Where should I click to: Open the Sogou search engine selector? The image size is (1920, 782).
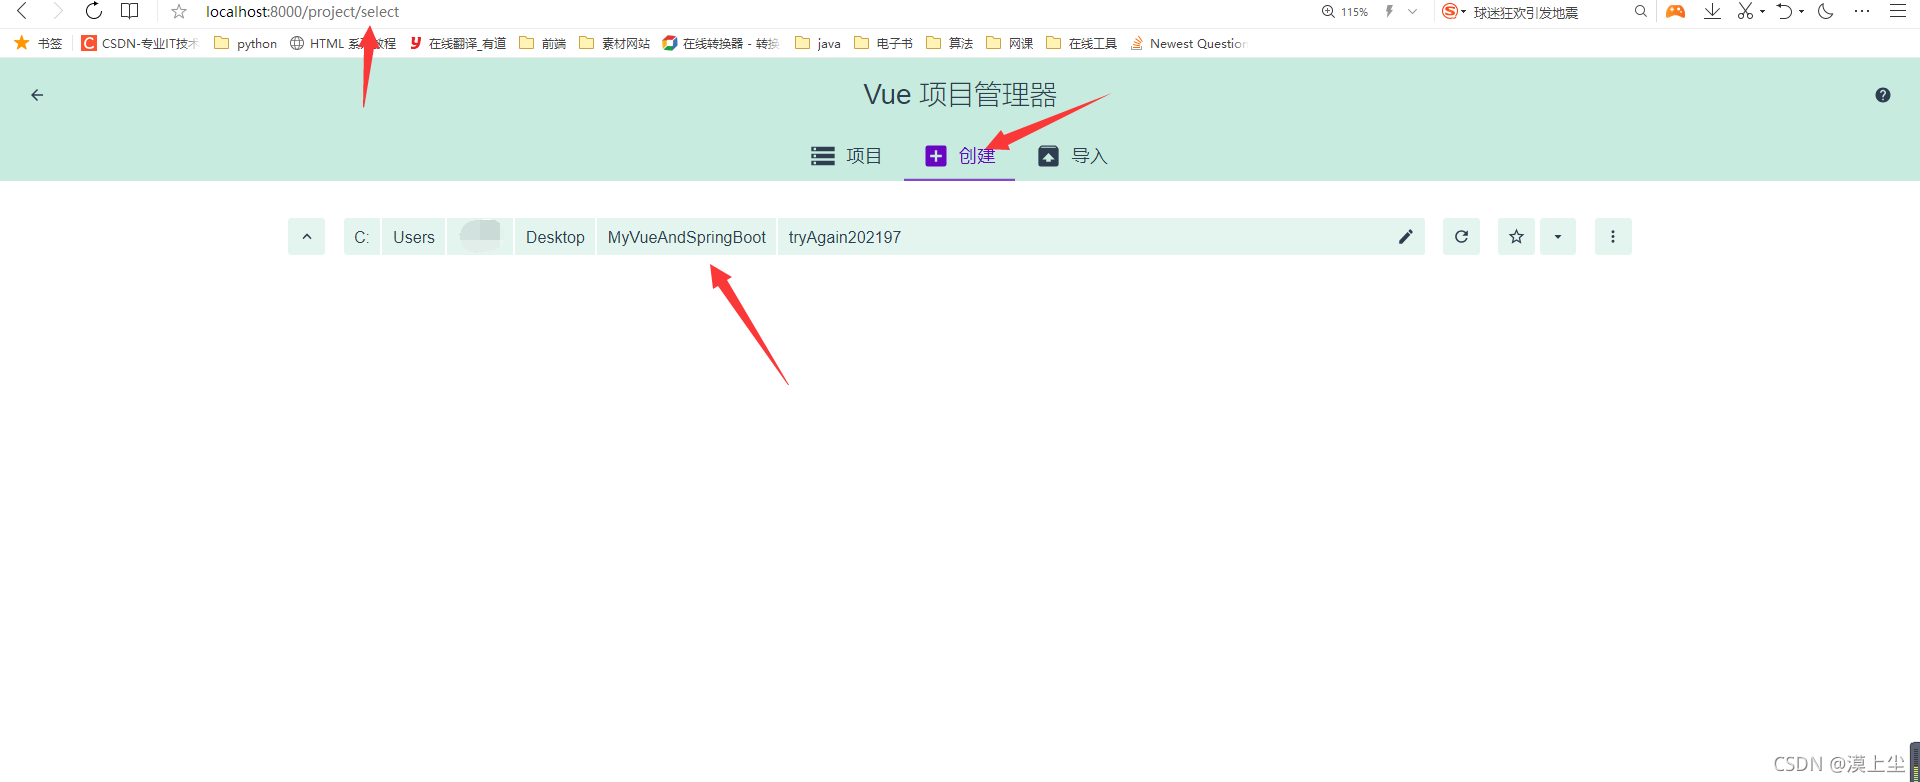point(1454,12)
